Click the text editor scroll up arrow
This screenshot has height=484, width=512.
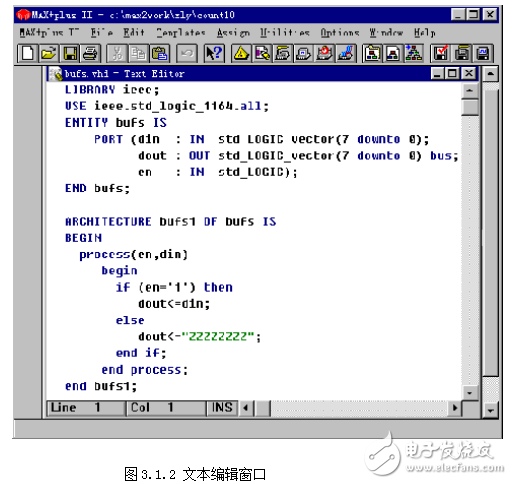pyautogui.click(x=470, y=91)
